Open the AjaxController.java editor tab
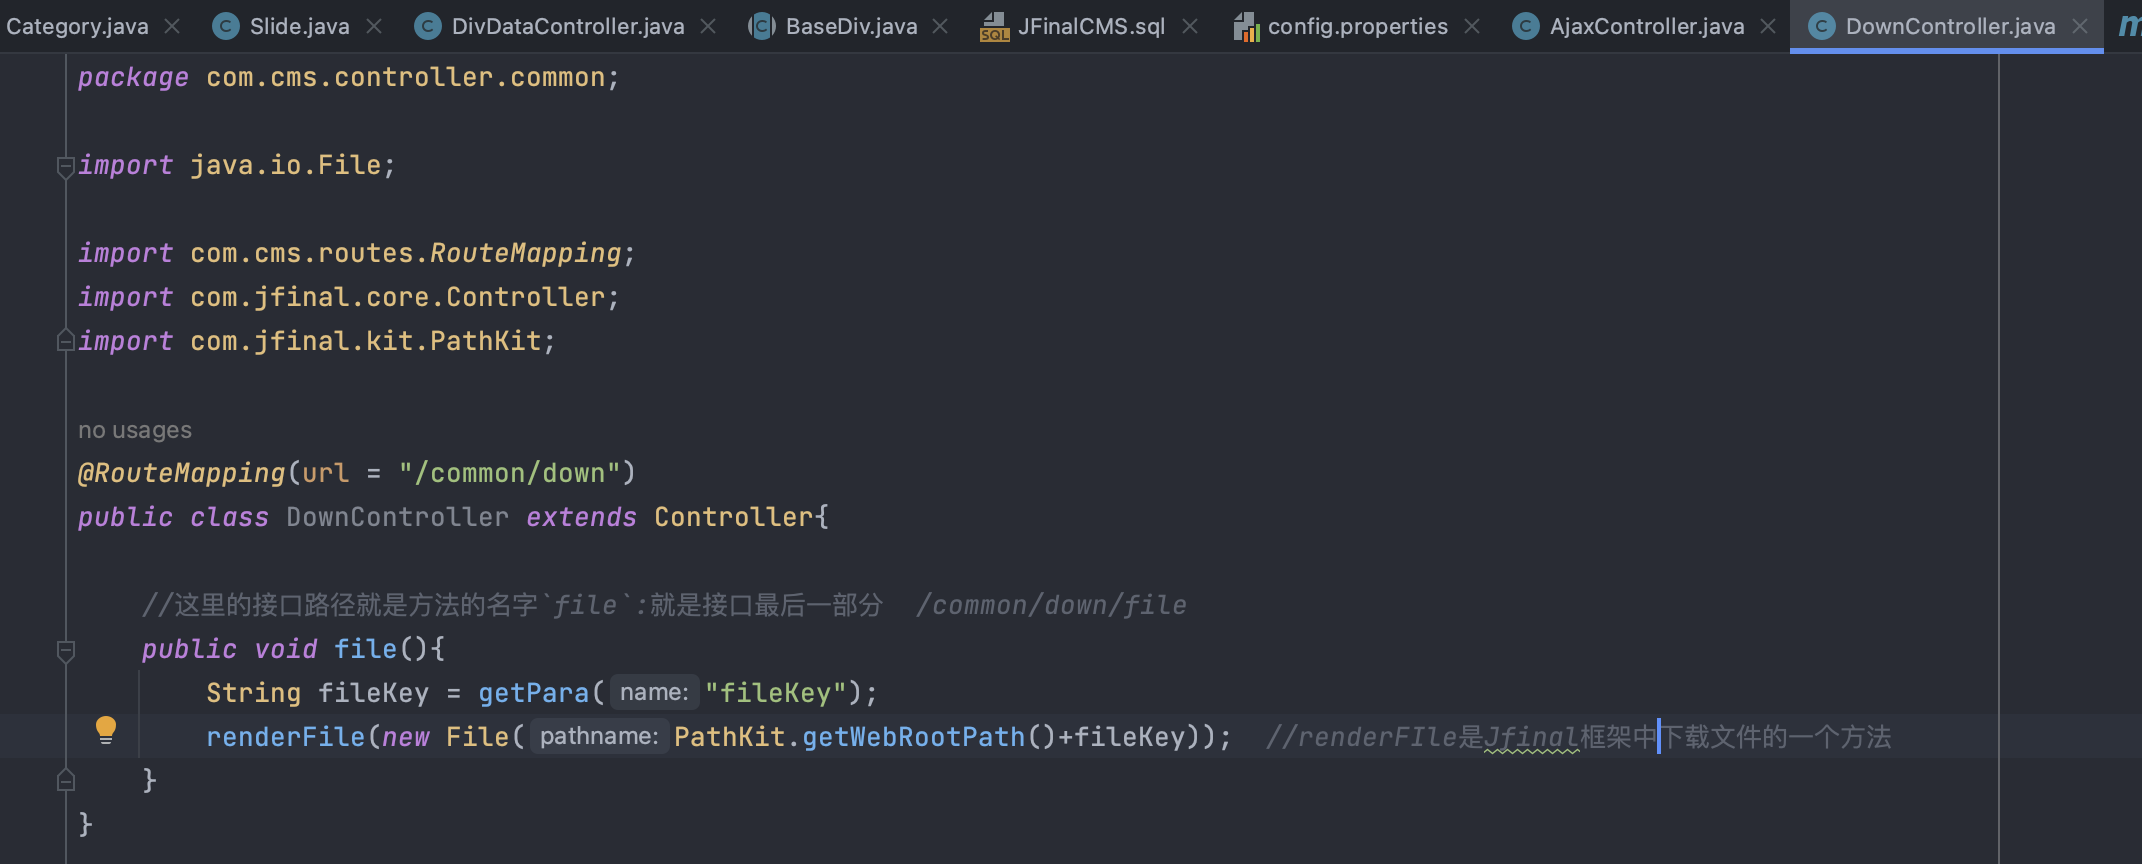2142x864 pixels. tap(1646, 27)
